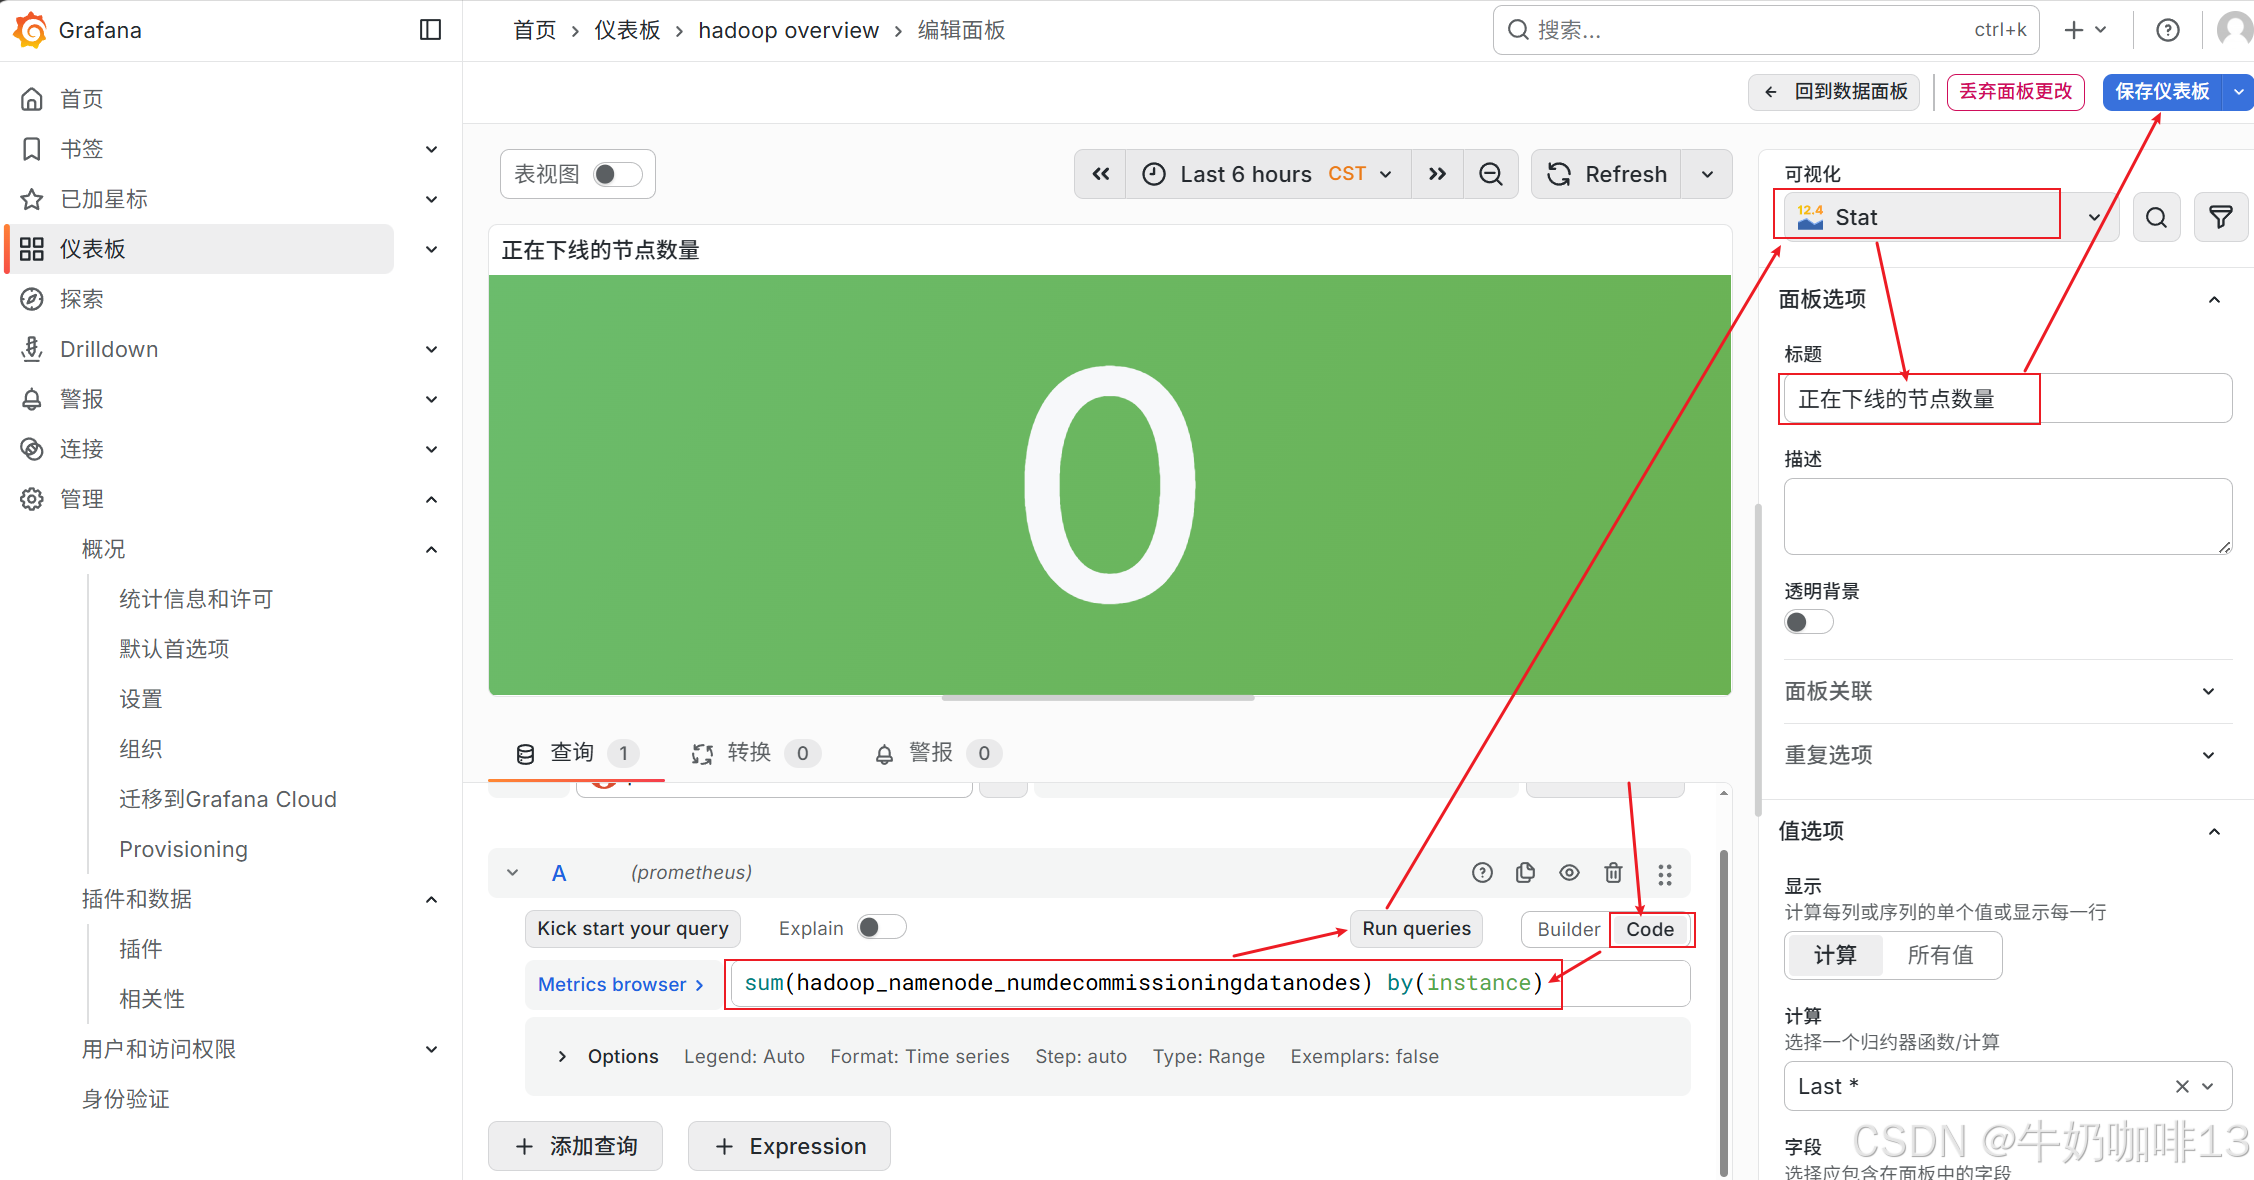The height and width of the screenshot is (1180, 2254).
Task: Switch to the 转换 transform tab
Action: 750,753
